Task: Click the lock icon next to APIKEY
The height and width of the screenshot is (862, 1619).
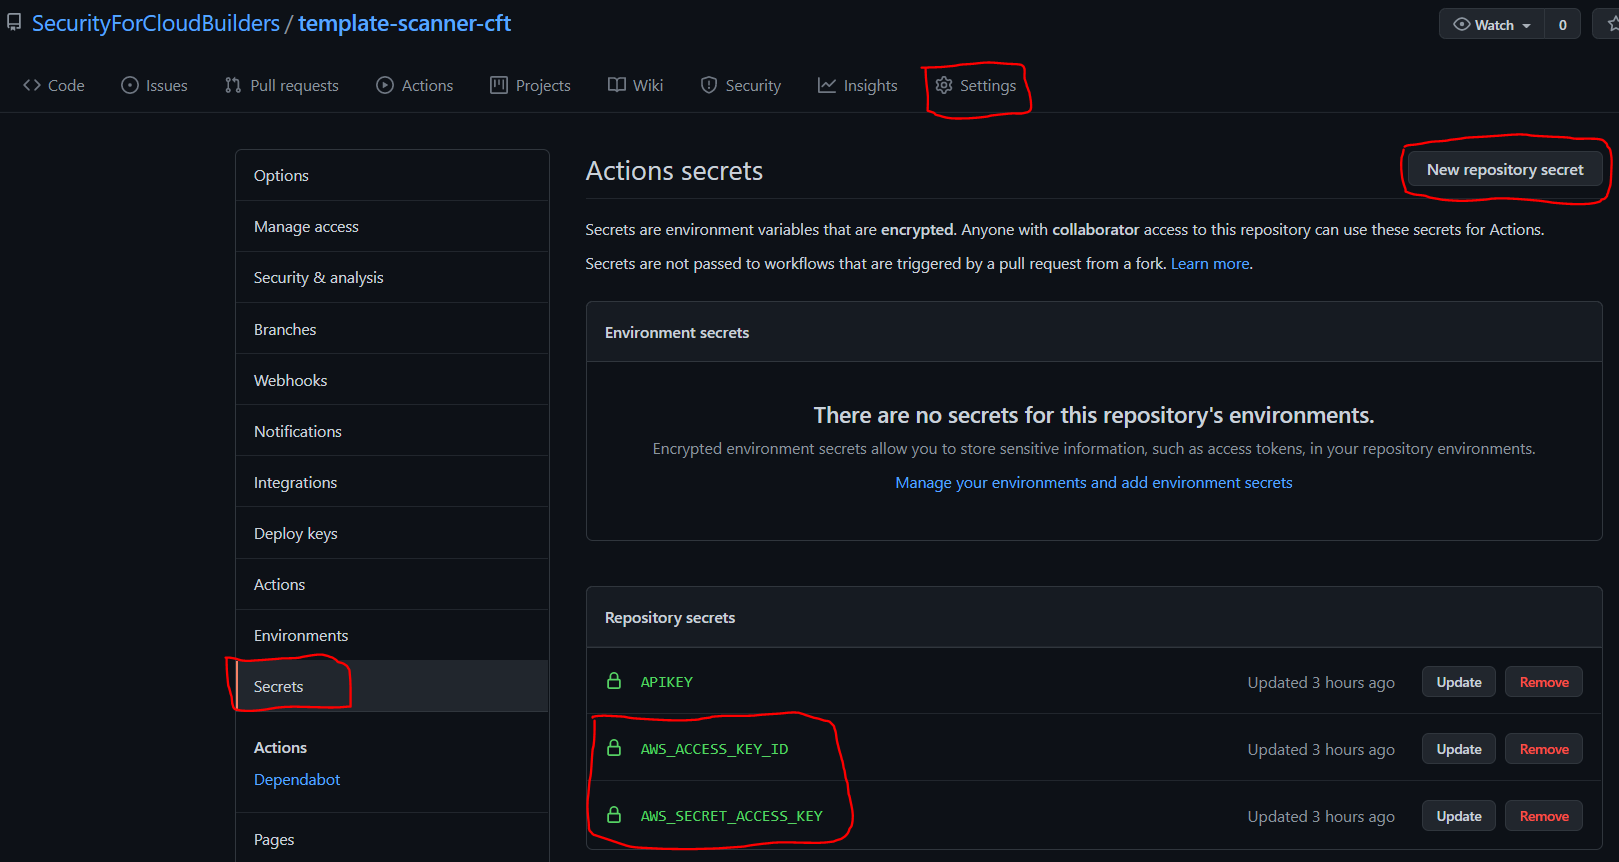Action: 614,681
